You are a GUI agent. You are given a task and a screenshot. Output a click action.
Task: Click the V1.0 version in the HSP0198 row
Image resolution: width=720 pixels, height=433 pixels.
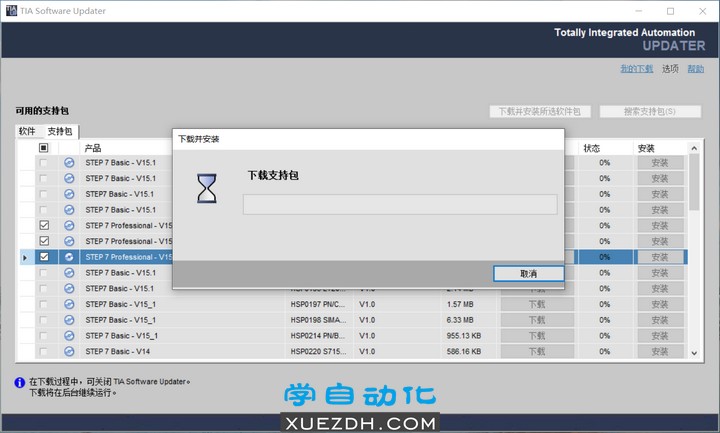pyautogui.click(x=367, y=320)
